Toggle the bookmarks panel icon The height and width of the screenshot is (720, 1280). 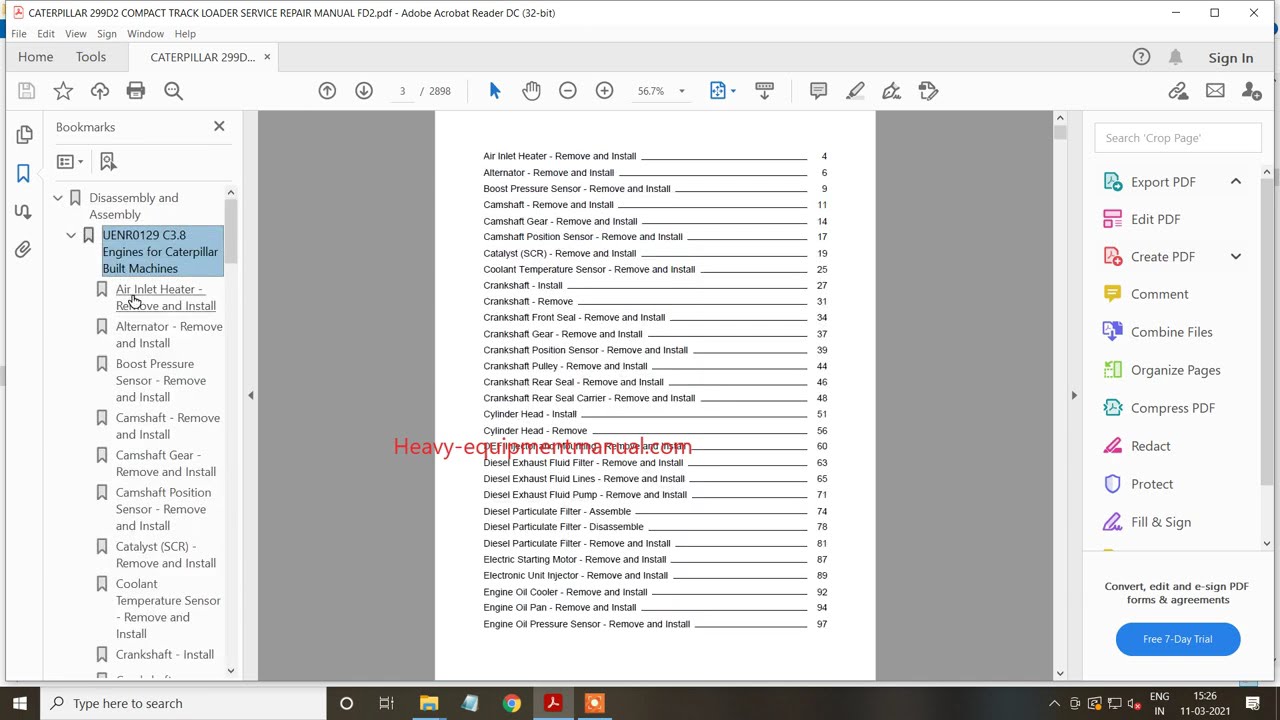[24, 173]
